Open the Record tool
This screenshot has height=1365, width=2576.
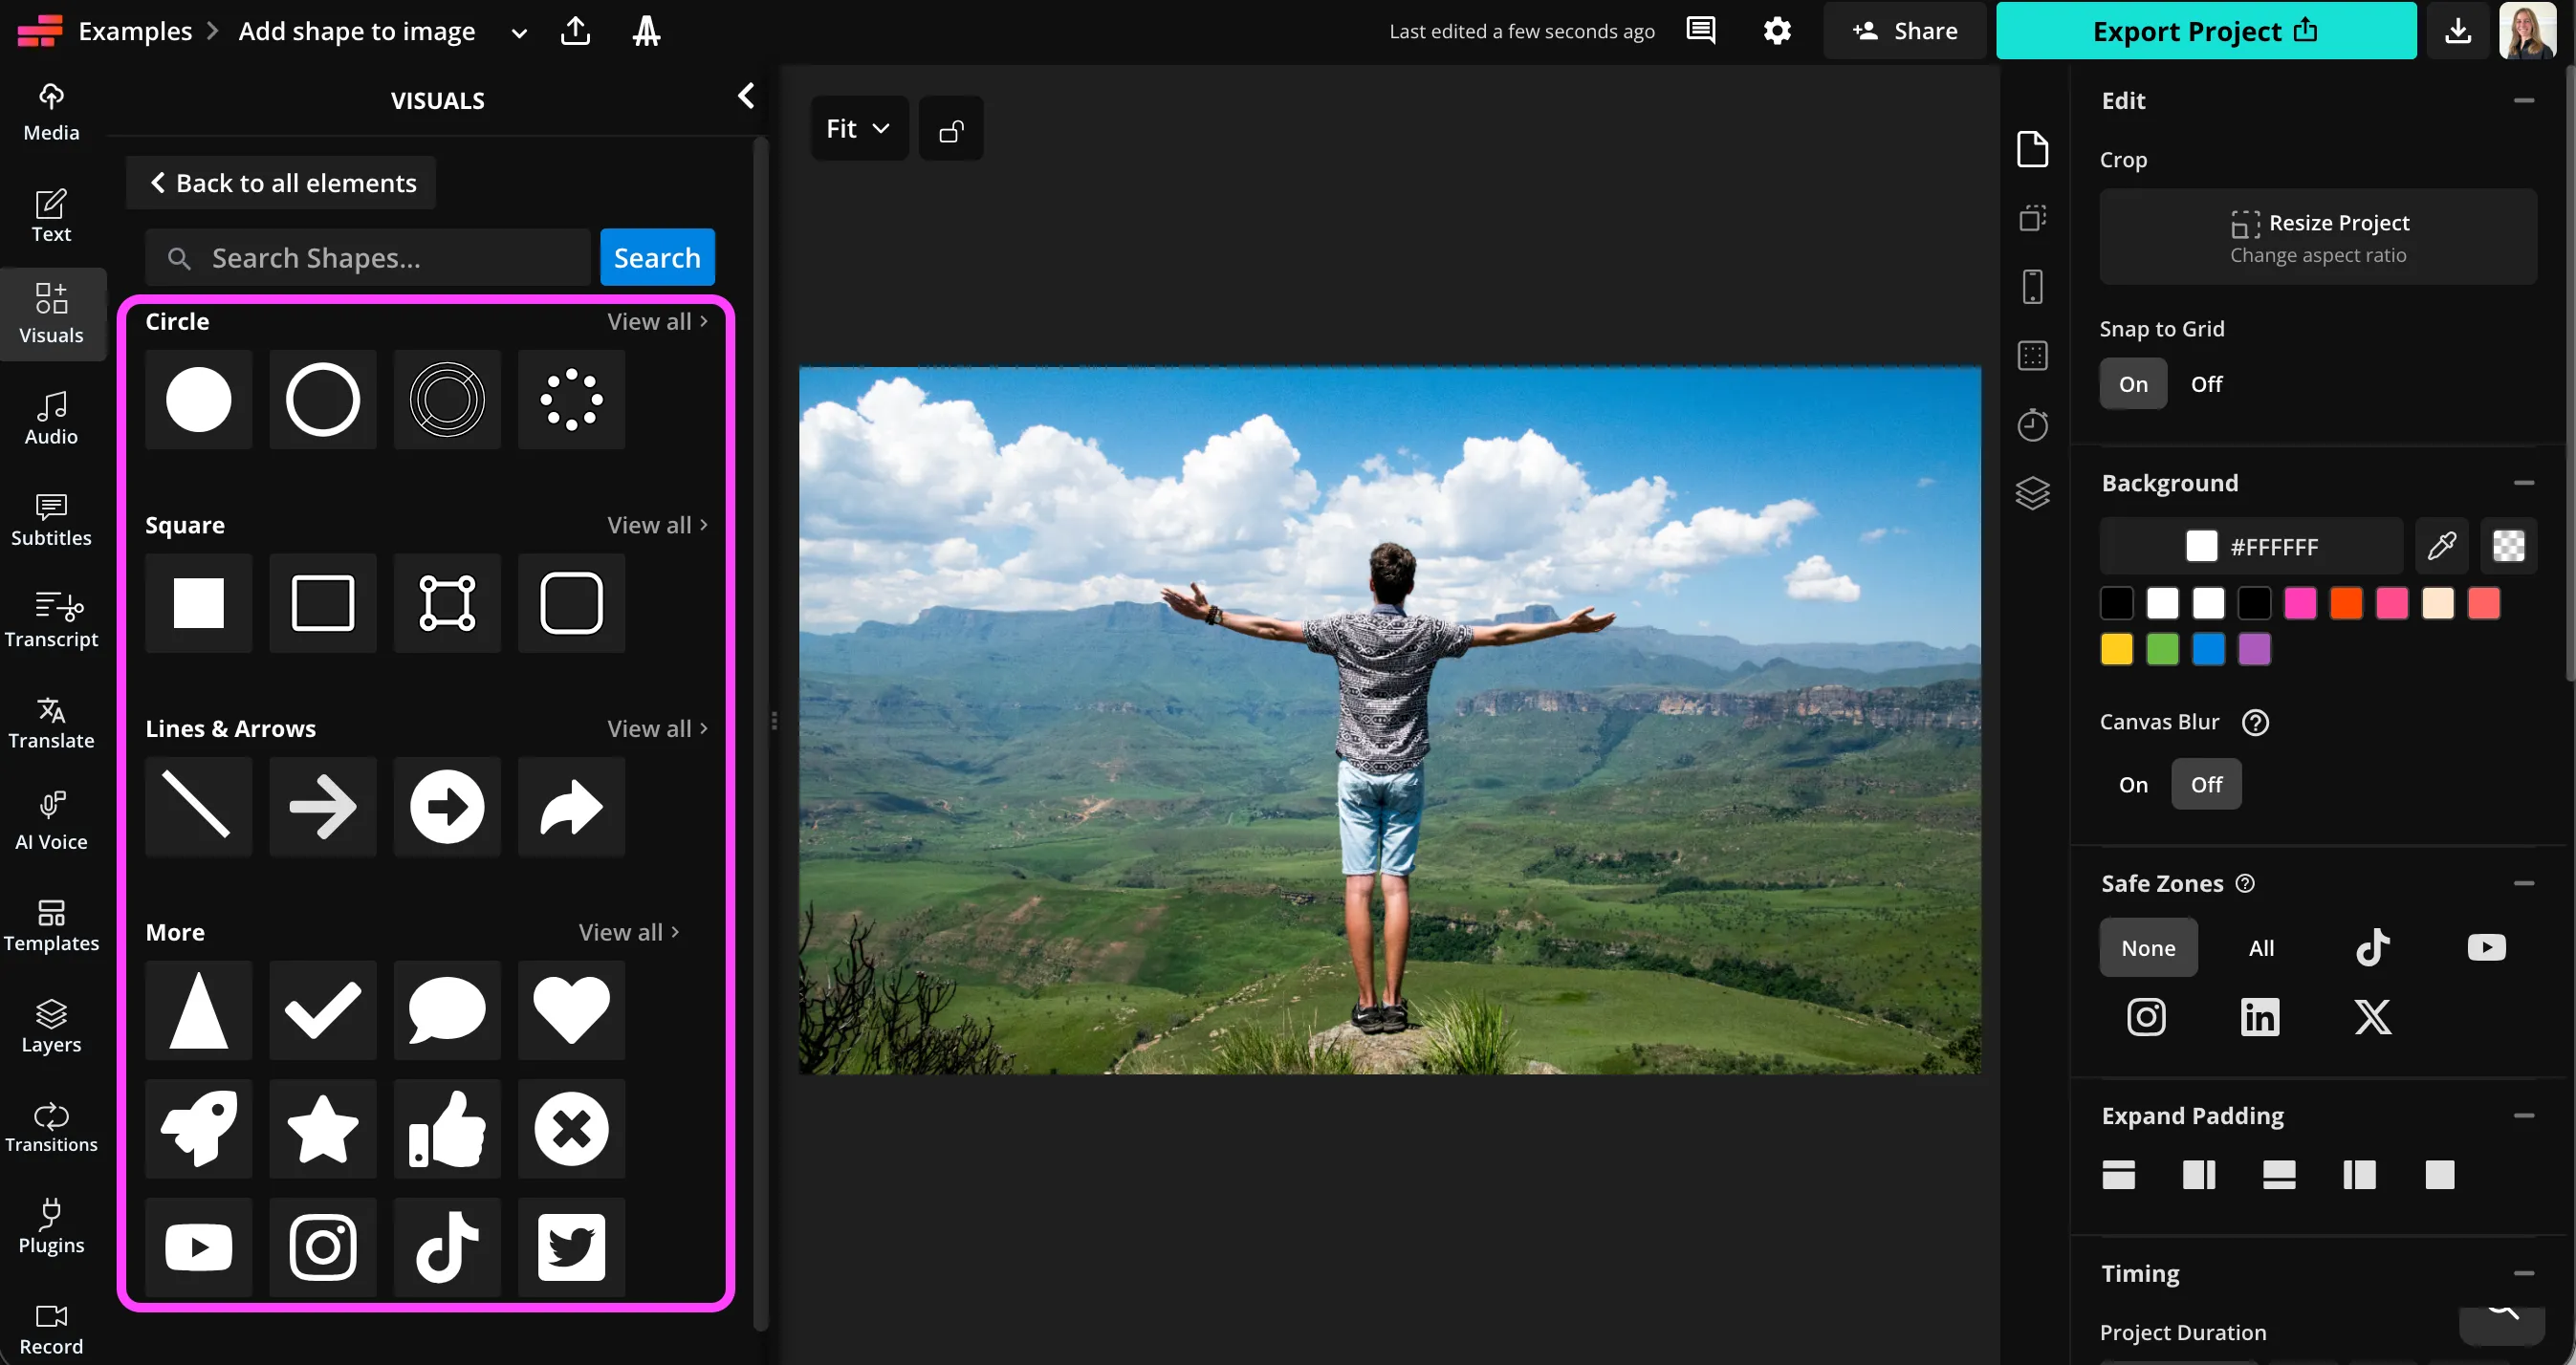pyautogui.click(x=51, y=1325)
